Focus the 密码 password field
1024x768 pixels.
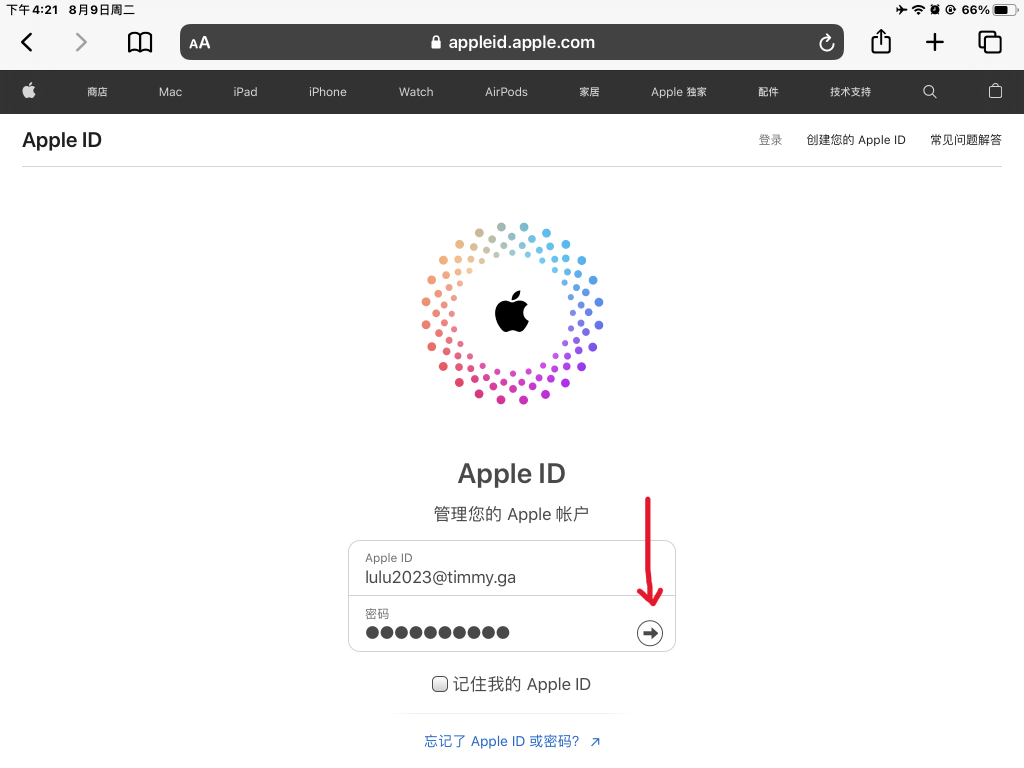click(x=492, y=624)
